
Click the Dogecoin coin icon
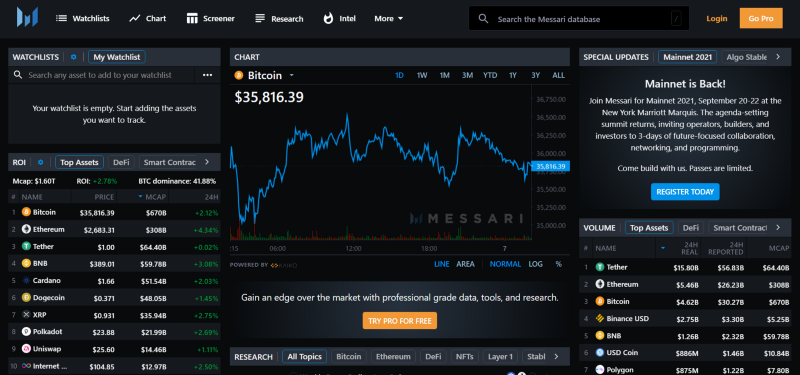[27, 297]
